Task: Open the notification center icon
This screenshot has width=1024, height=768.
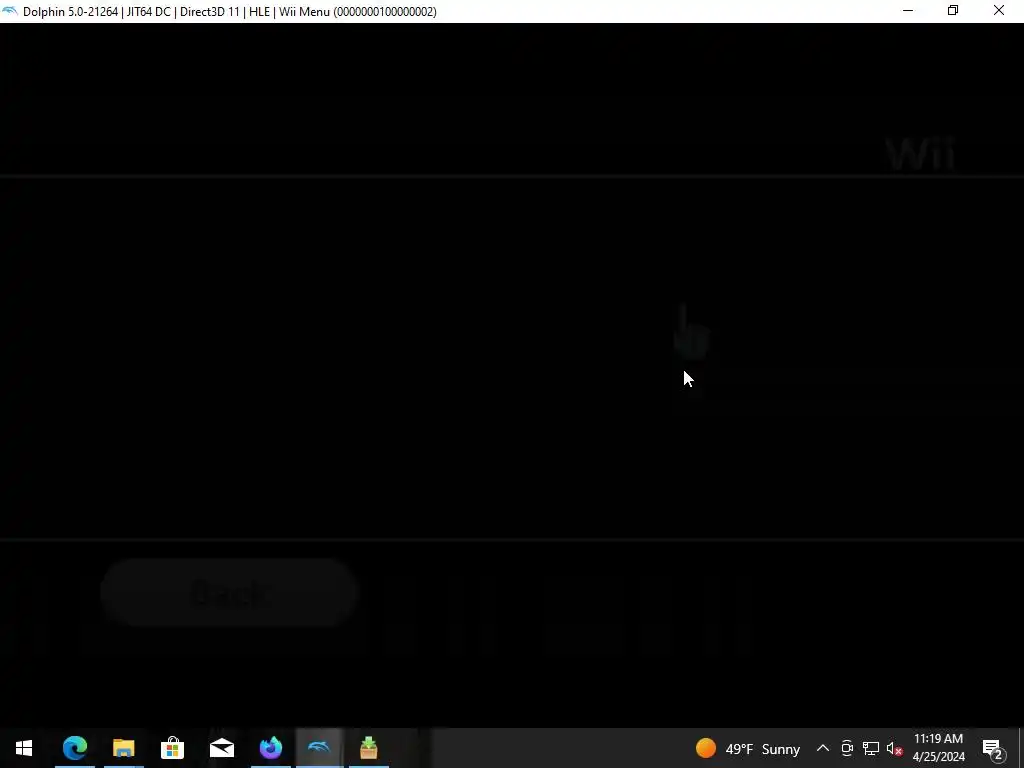Action: pos(993,748)
